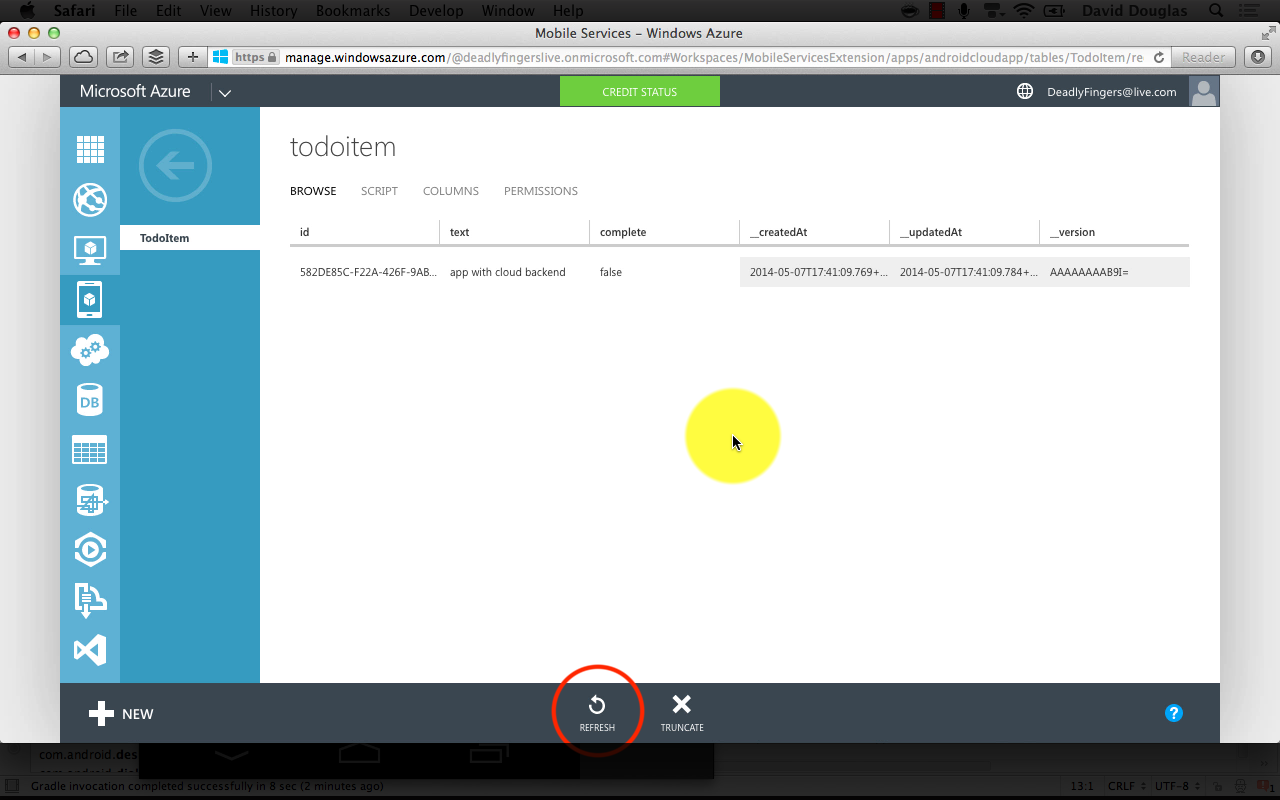Open the File menu
Screen dimensions: 1280x800
(x=126, y=10)
